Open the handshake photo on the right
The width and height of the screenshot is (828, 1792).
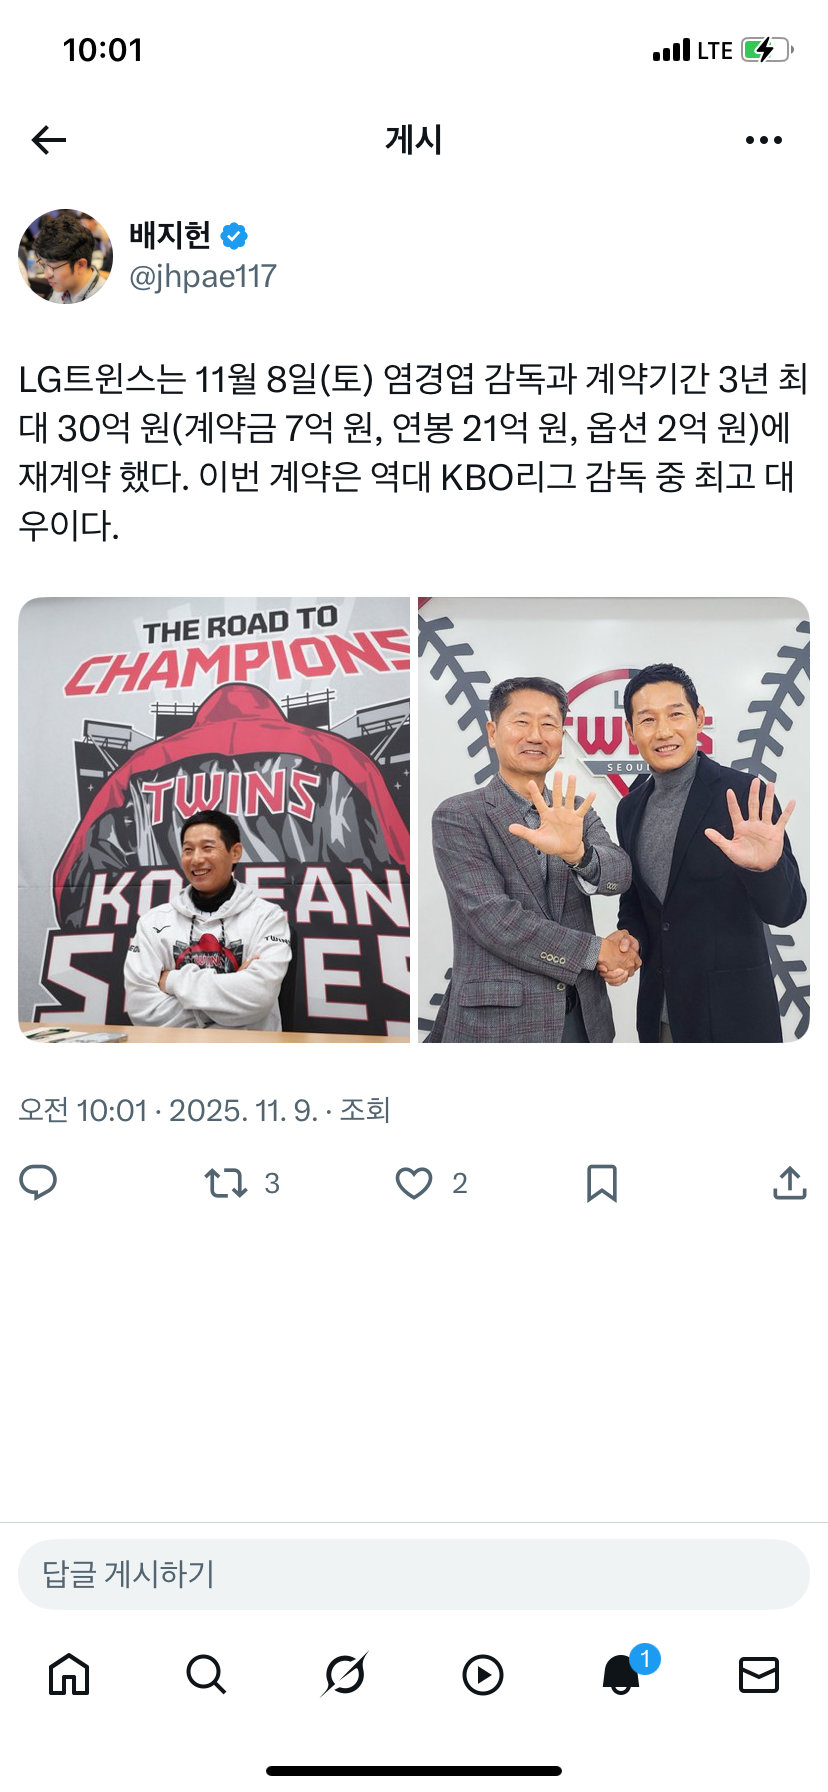(x=614, y=820)
